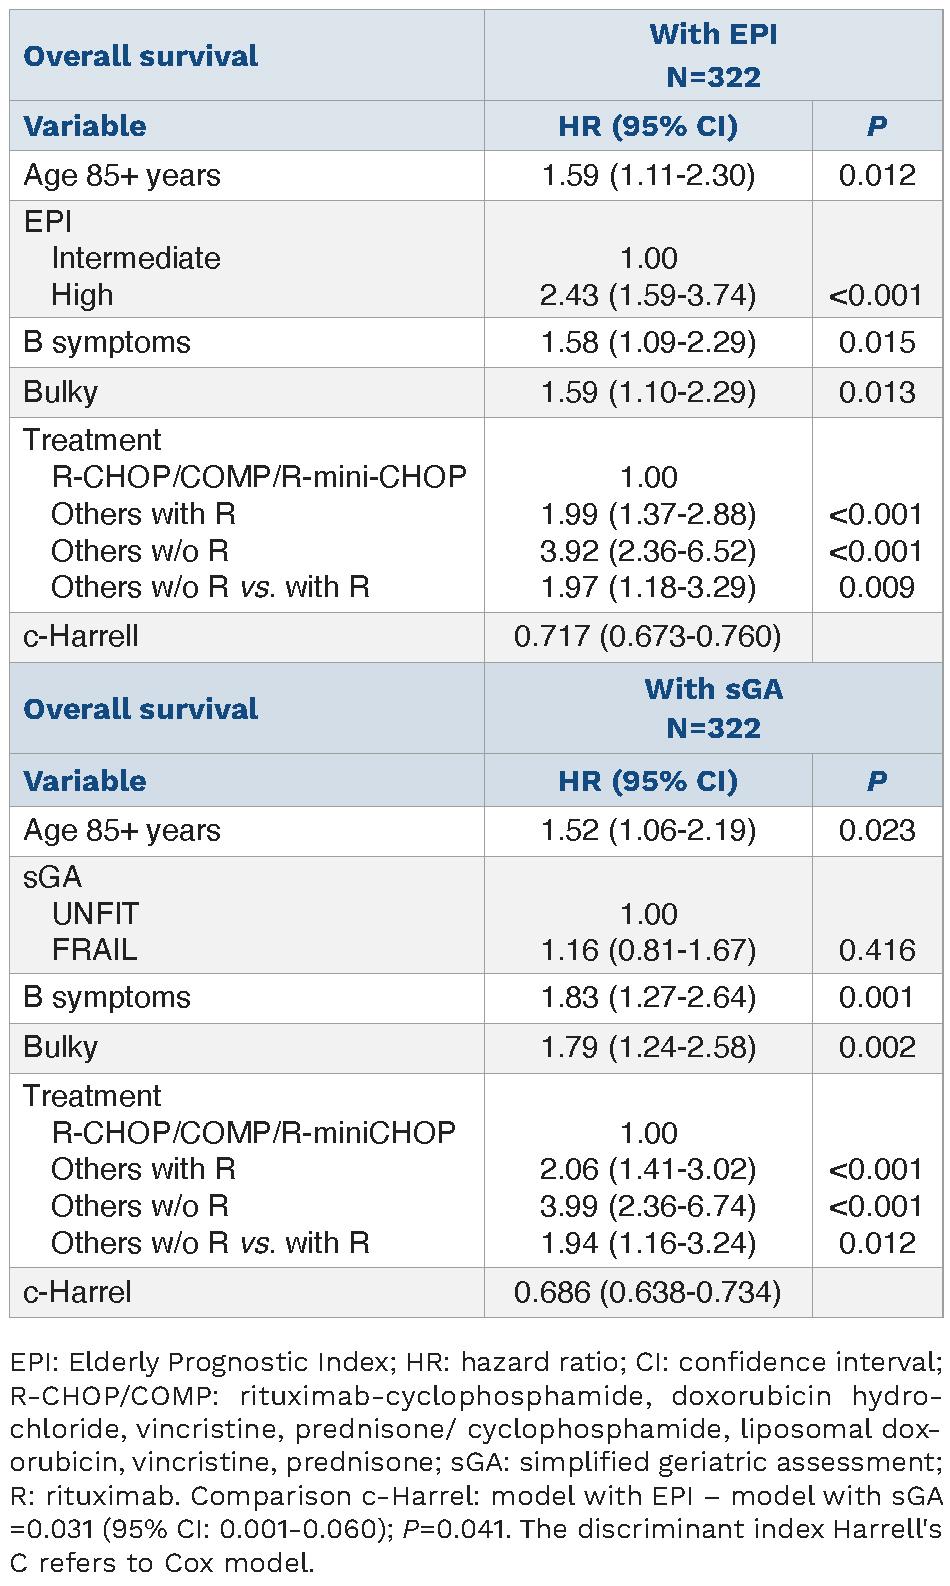Click the P value 0.012 for Age in EPI model

(x=877, y=176)
